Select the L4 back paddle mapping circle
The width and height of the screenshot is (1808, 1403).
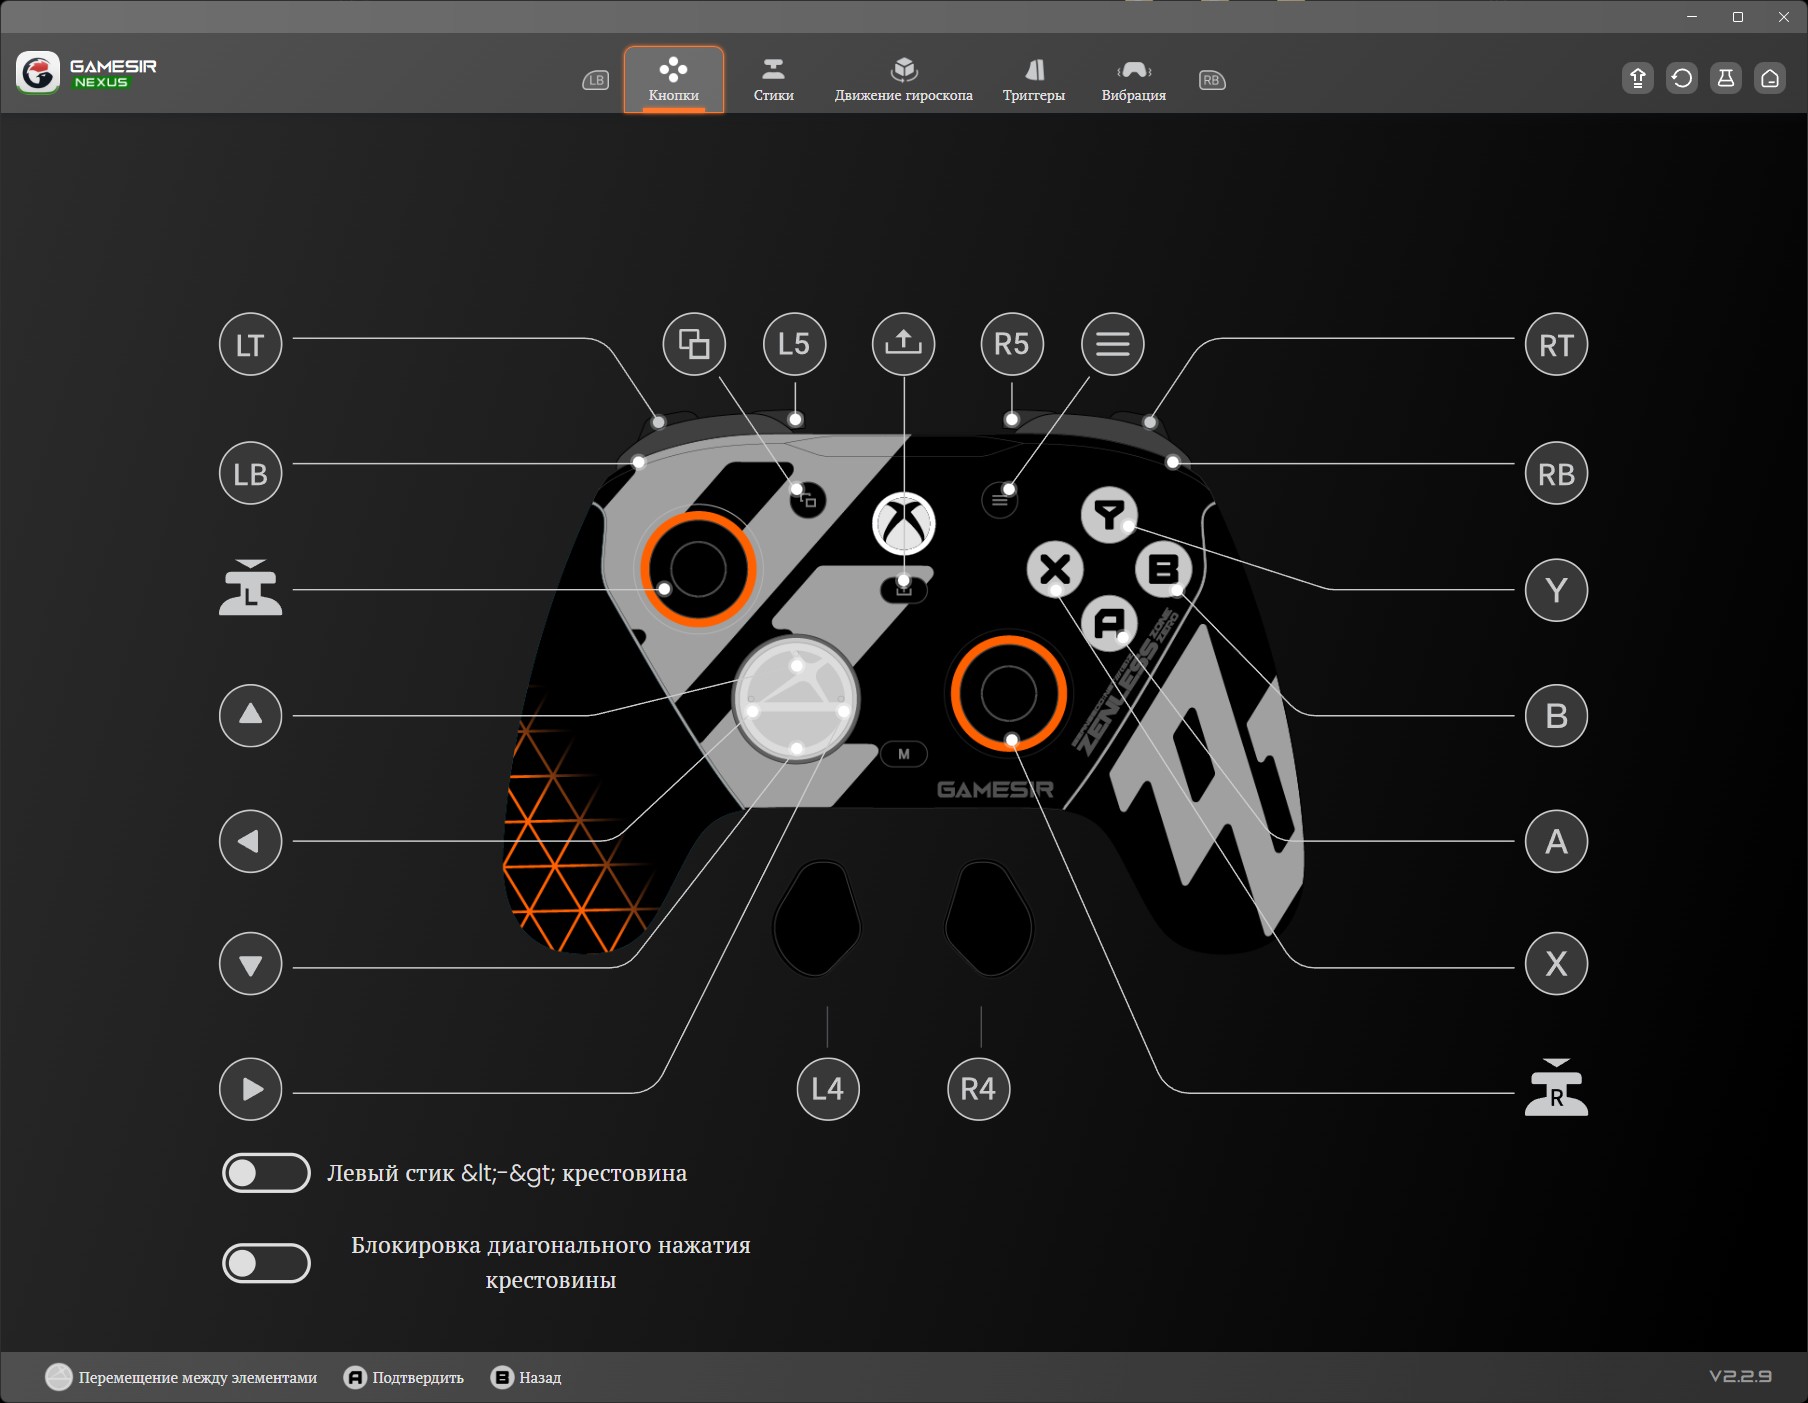(x=828, y=1089)
